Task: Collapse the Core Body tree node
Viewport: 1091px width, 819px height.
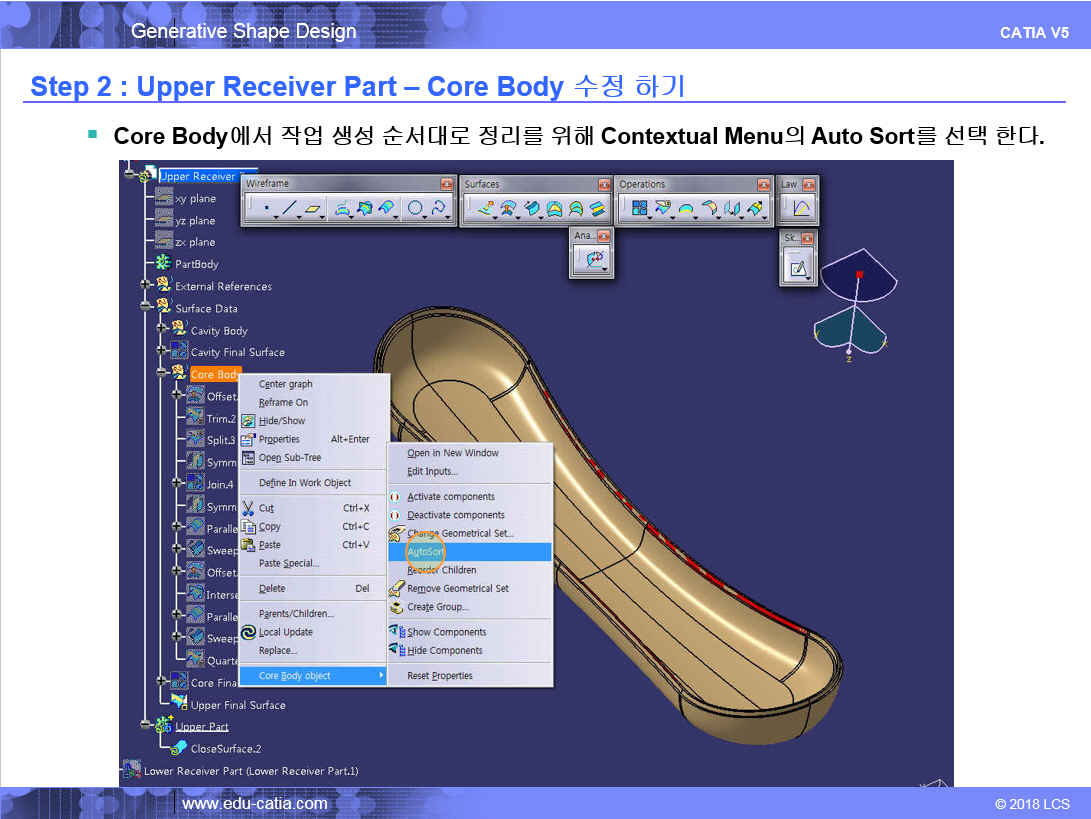Action: (162, 374)
